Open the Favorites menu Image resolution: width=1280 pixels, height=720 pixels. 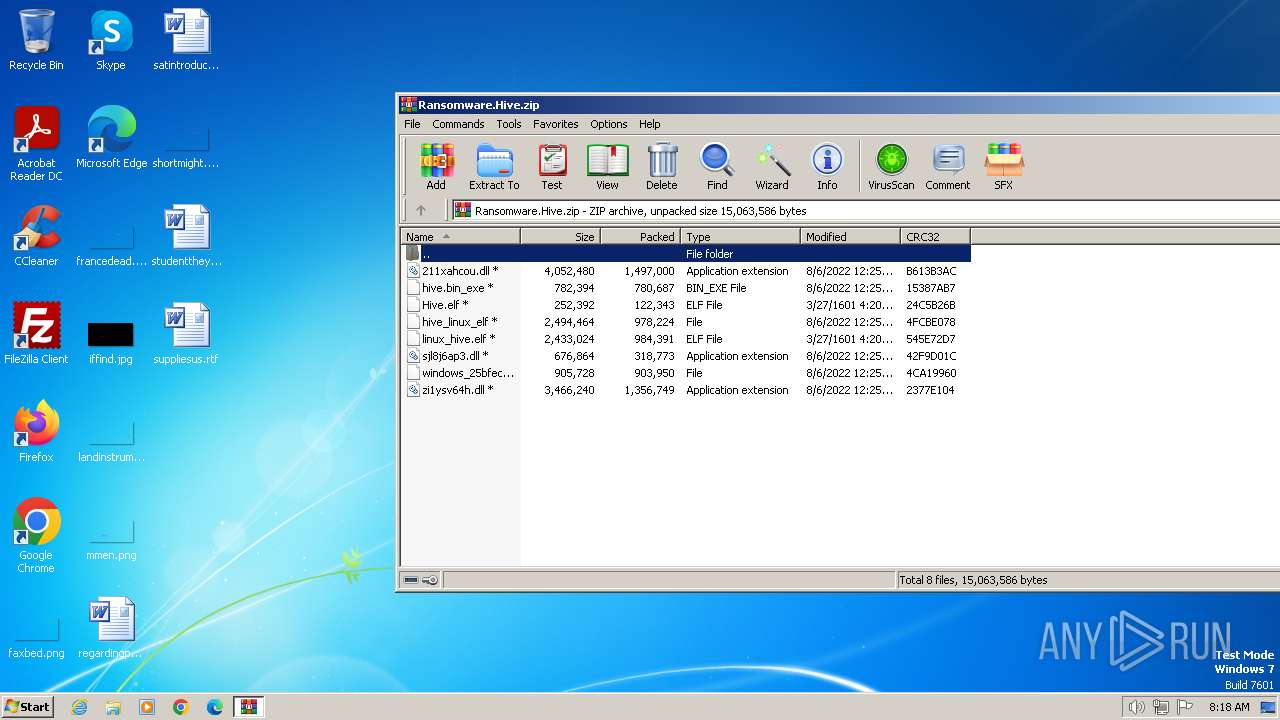click(556, 124)
